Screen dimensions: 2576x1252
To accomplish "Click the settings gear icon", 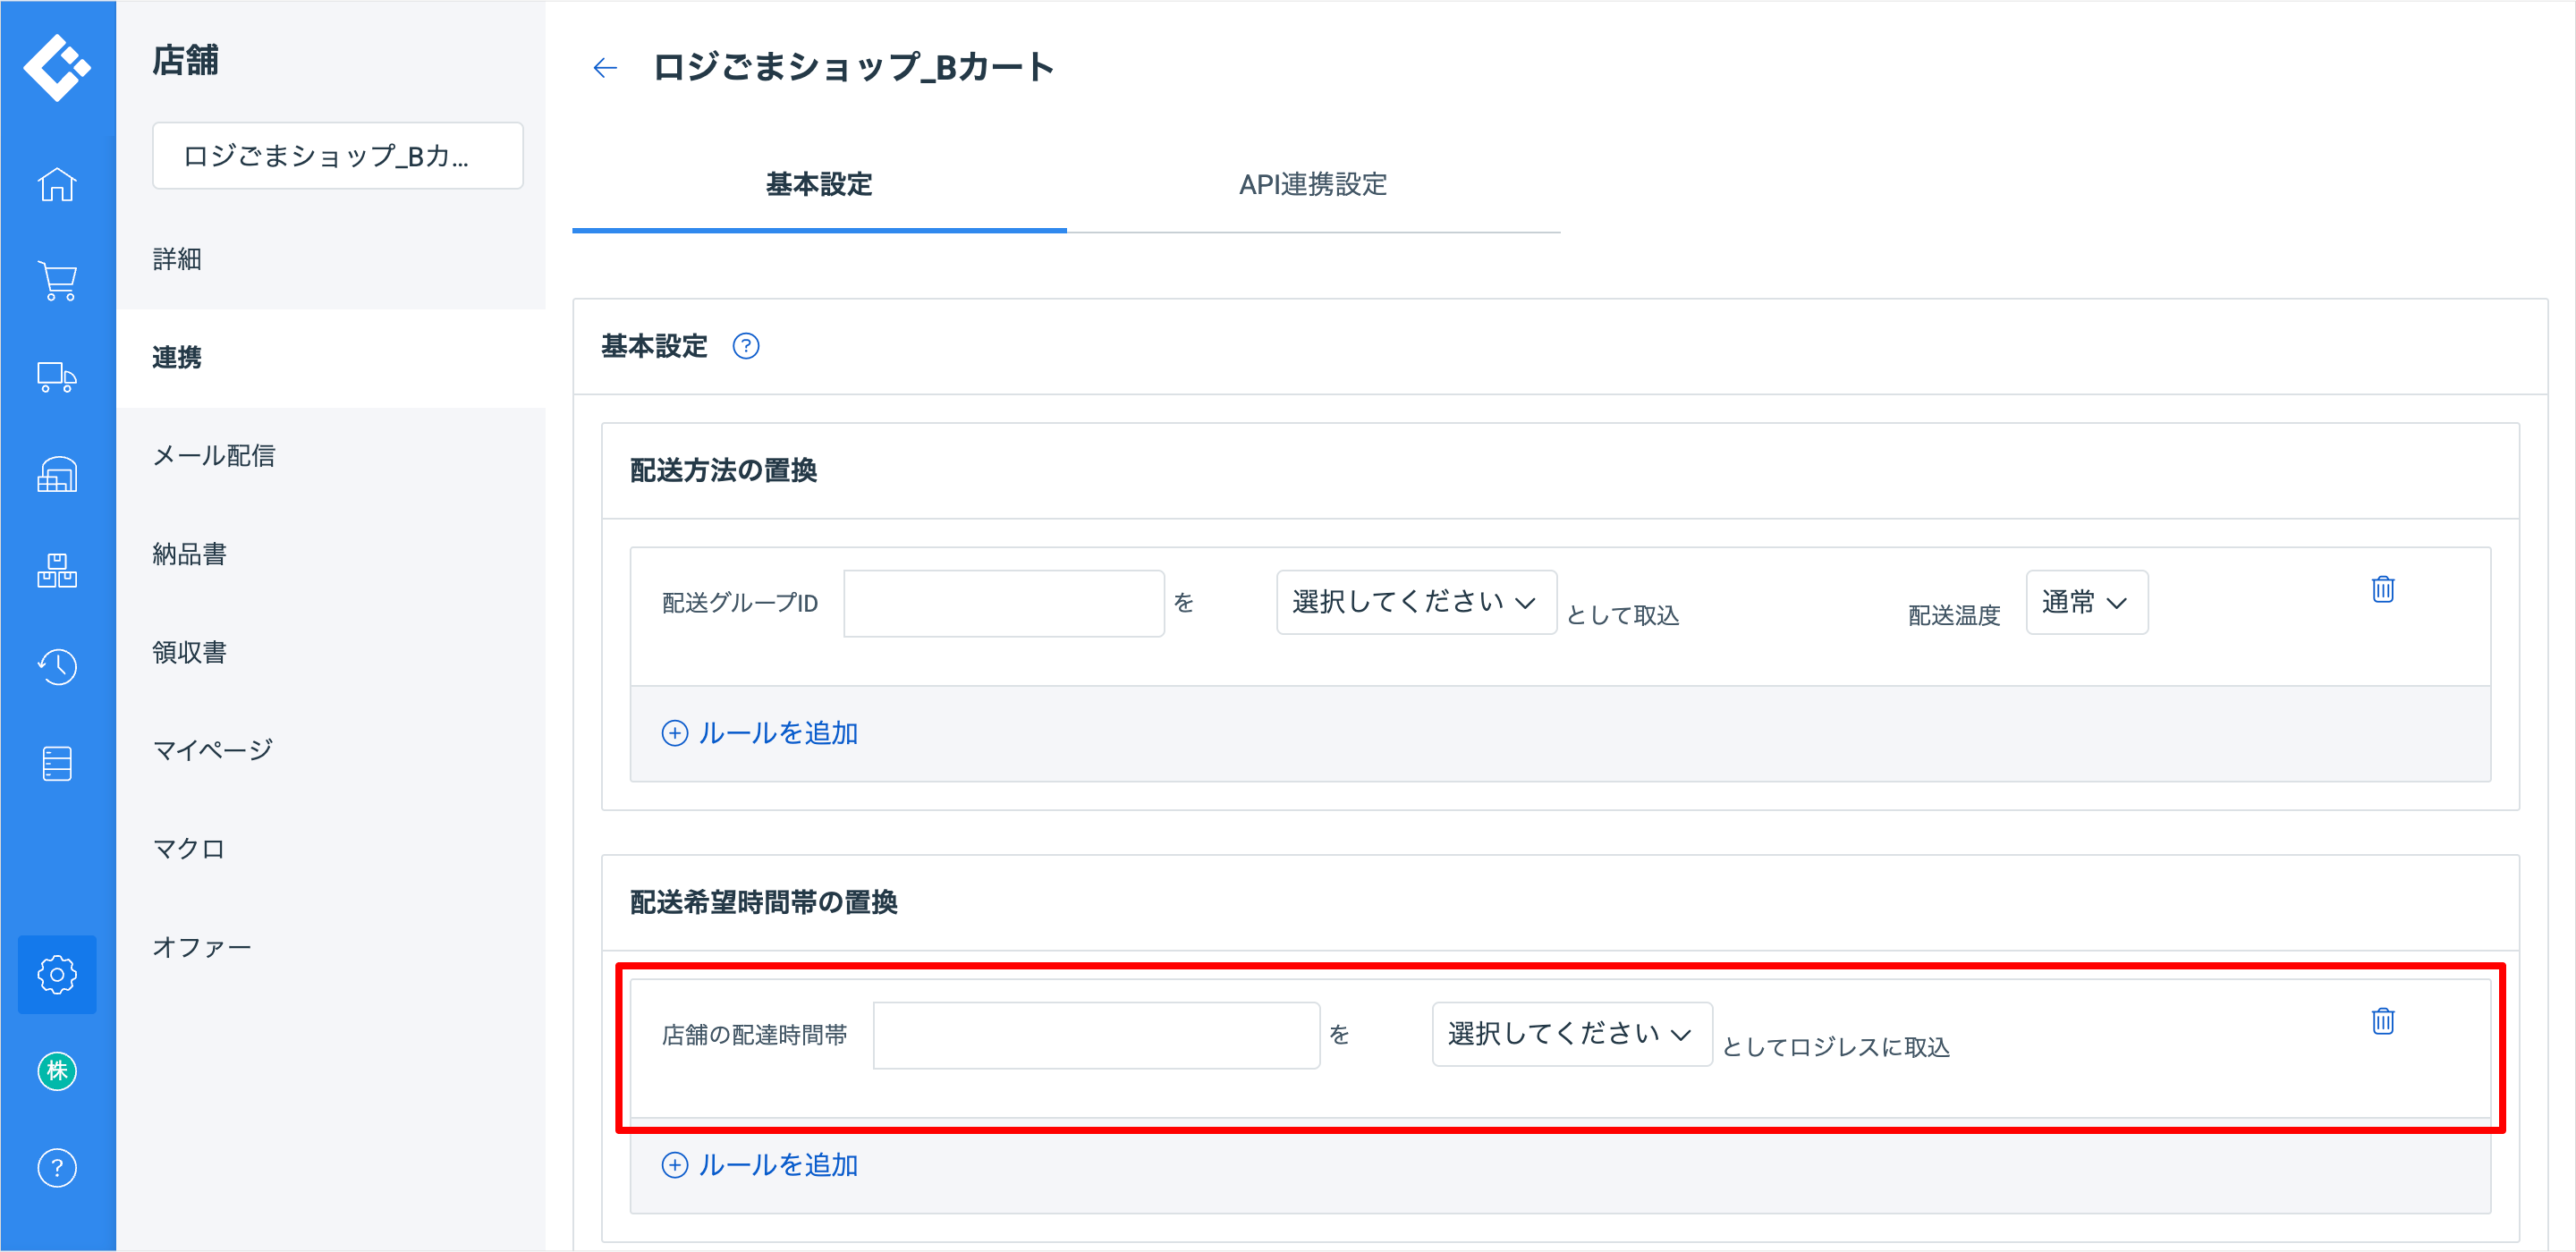I will [57, 974].
